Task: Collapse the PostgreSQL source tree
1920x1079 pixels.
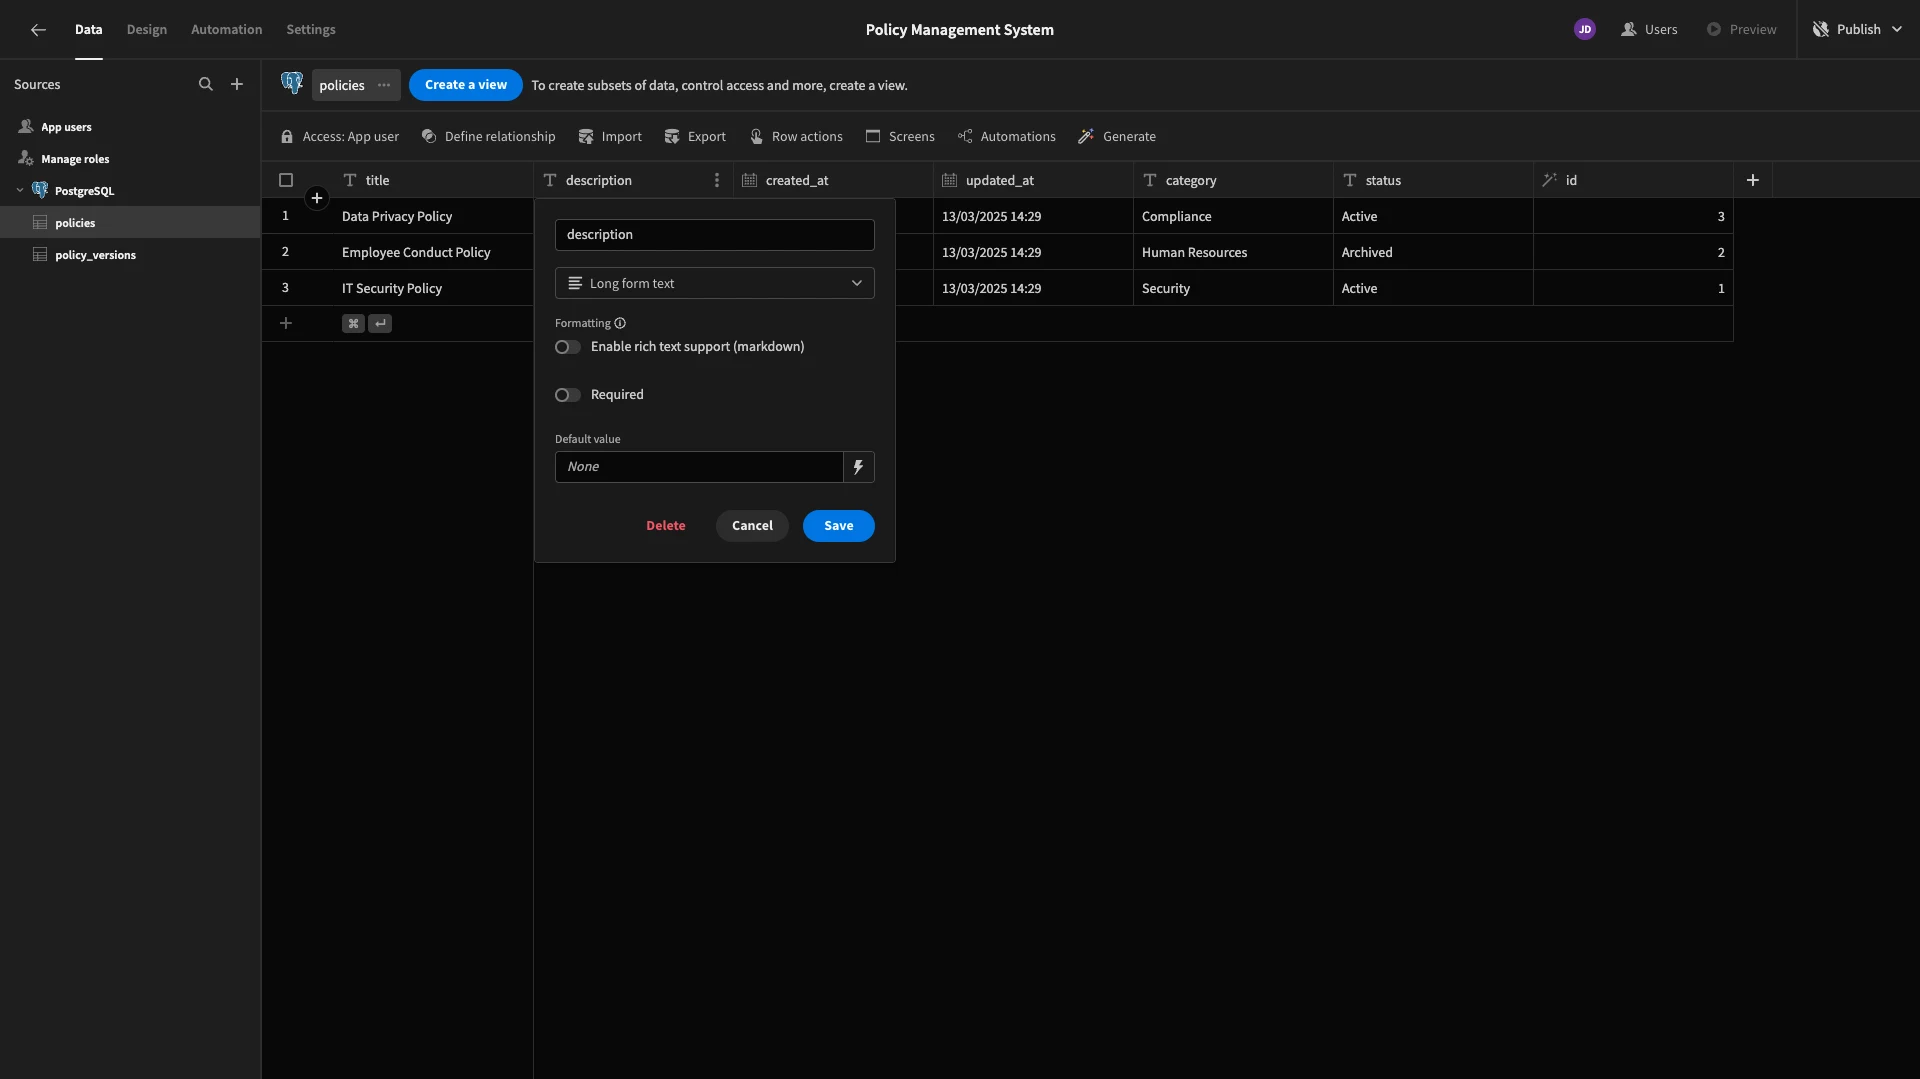Action: (20, 191)
